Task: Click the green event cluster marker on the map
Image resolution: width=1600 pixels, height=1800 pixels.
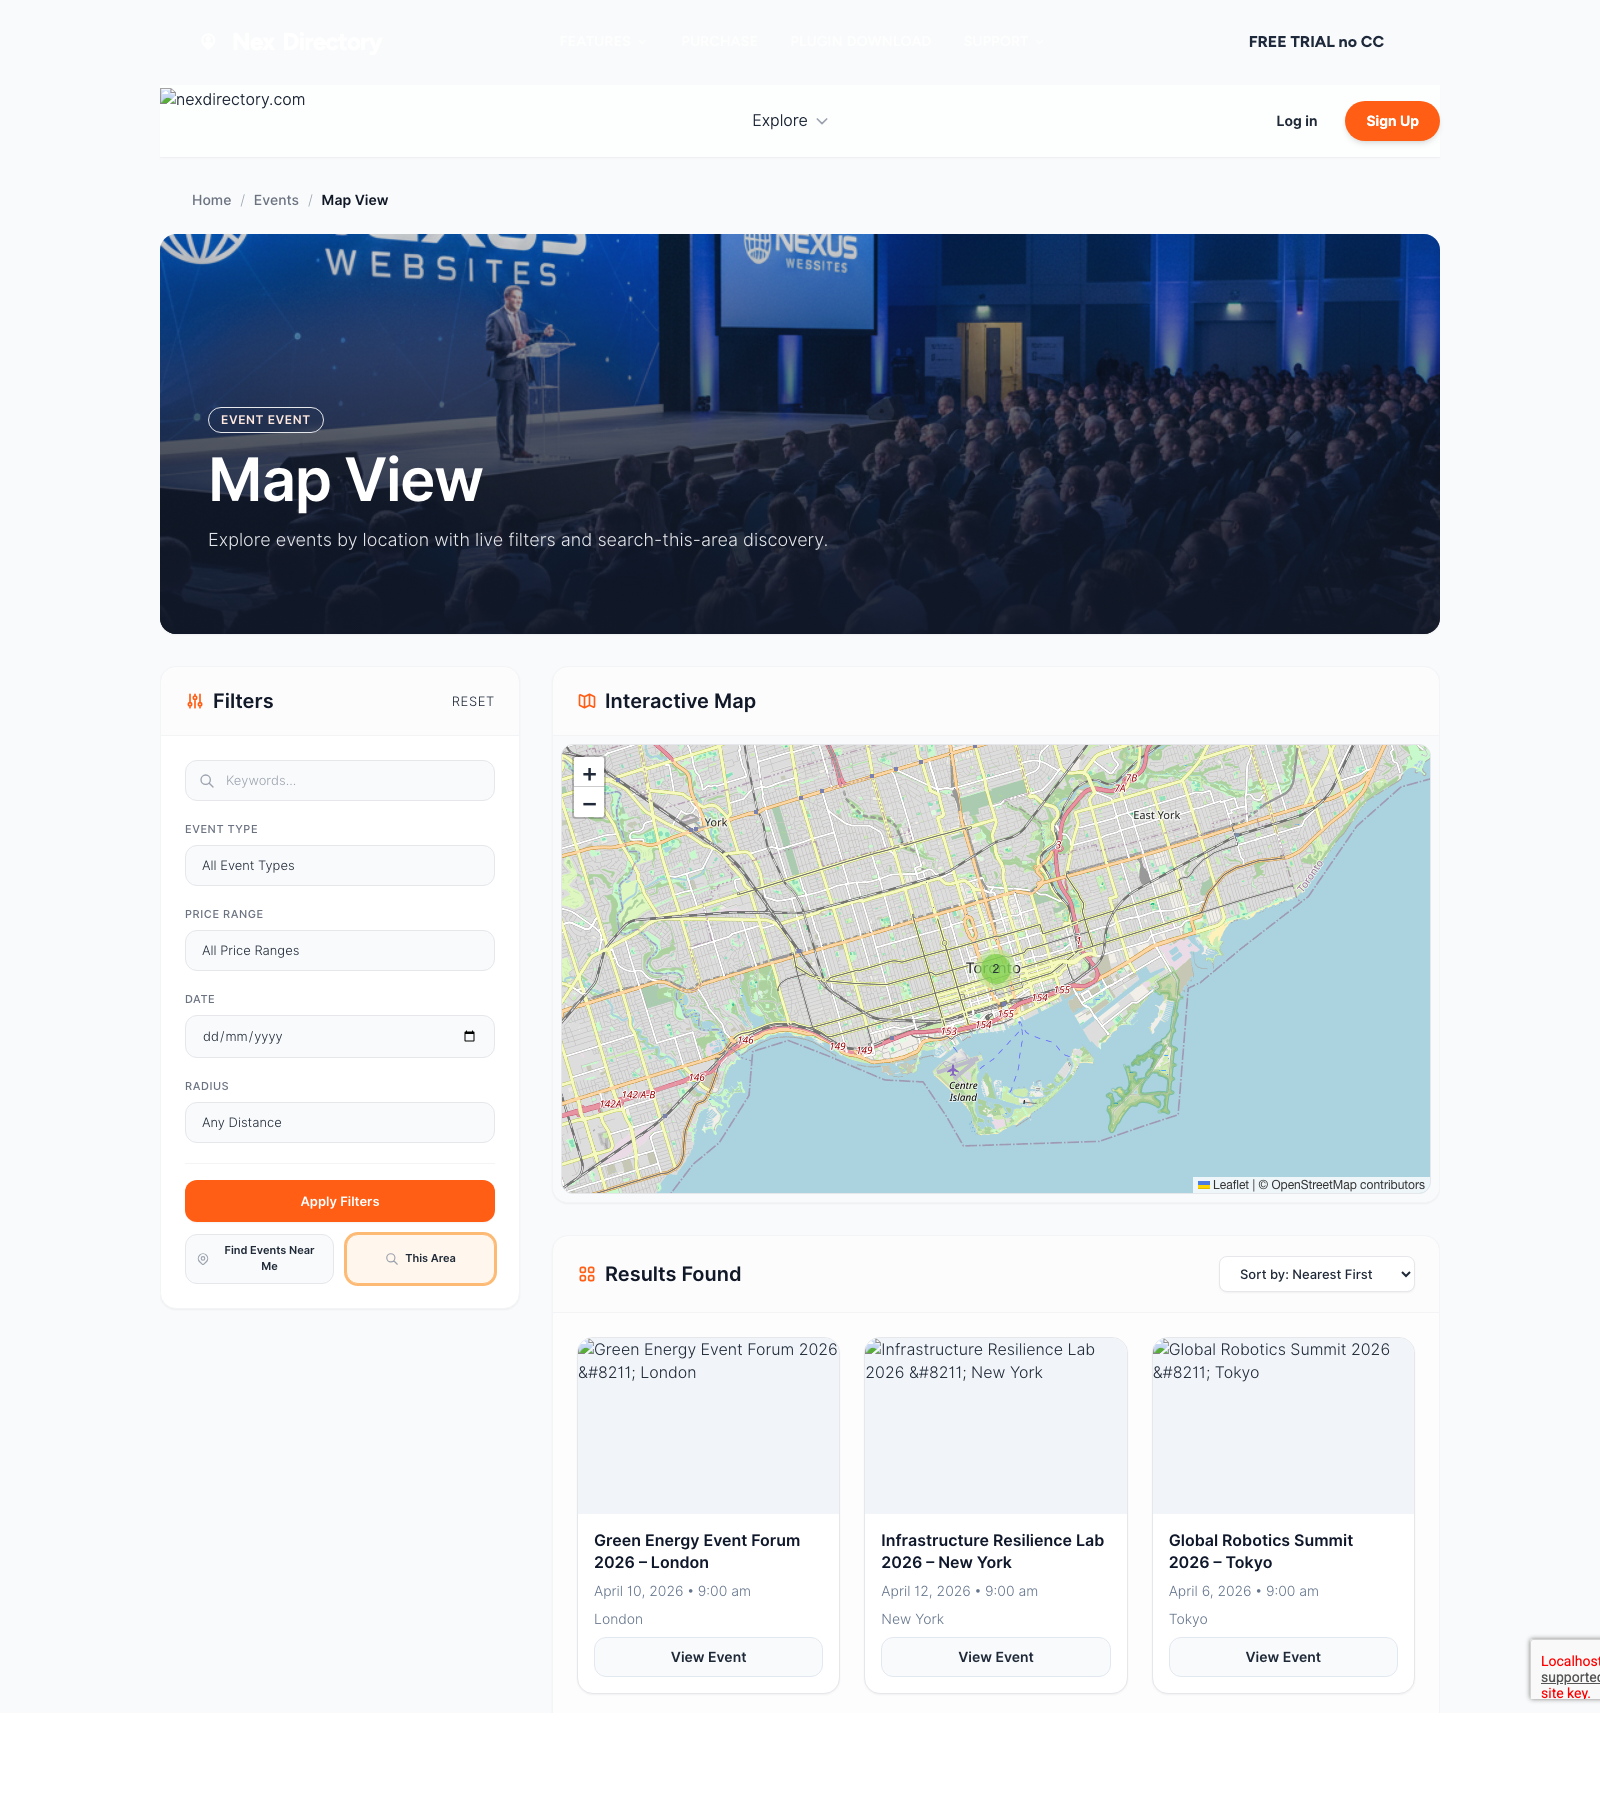Action: point(996,968)
